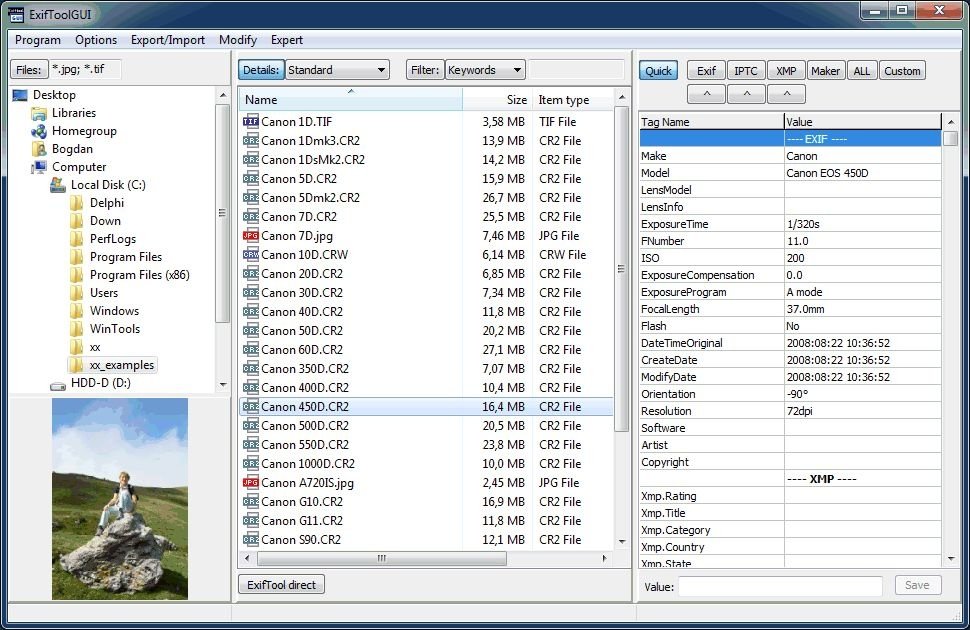Switch to the Exif metadata view

pos(706,71)
